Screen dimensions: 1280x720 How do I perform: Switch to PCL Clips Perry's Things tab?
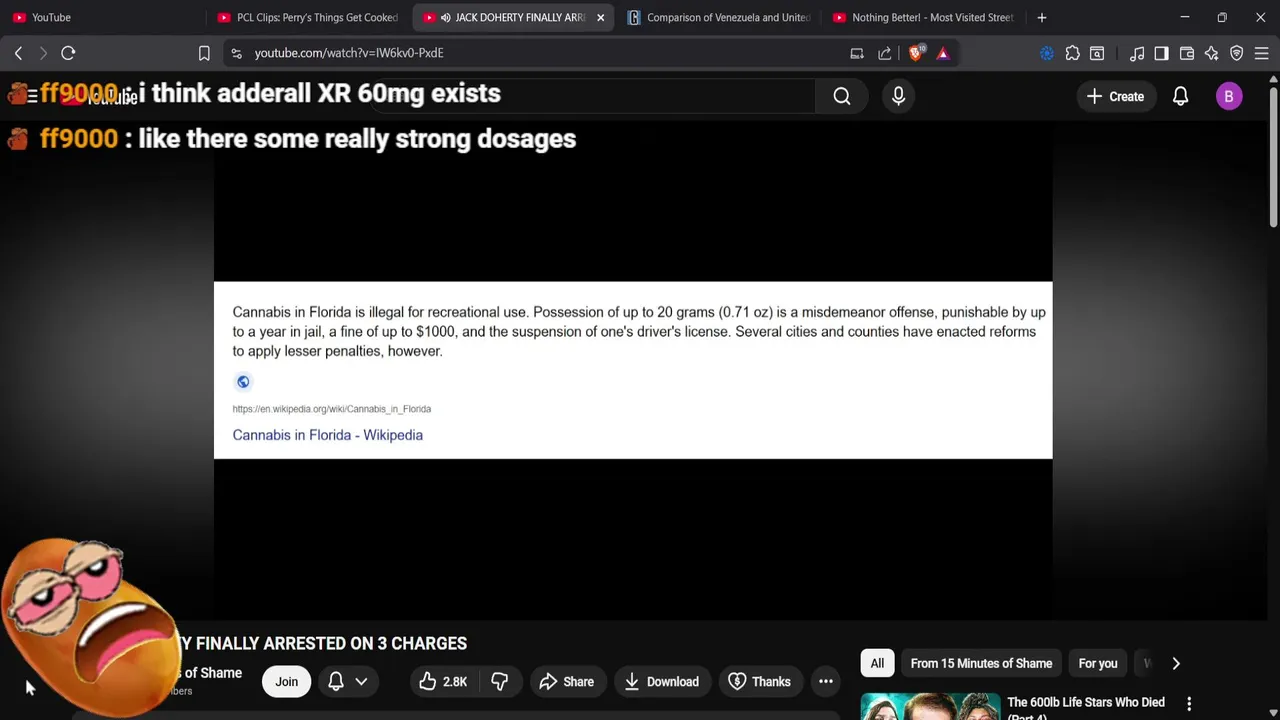[x=308, y=17]
